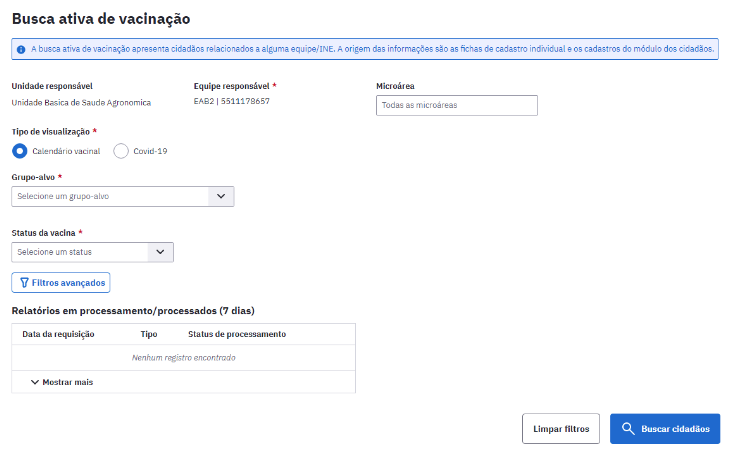
Task: Click the 'Selecione um status' combo box
Action: point(80,252)
